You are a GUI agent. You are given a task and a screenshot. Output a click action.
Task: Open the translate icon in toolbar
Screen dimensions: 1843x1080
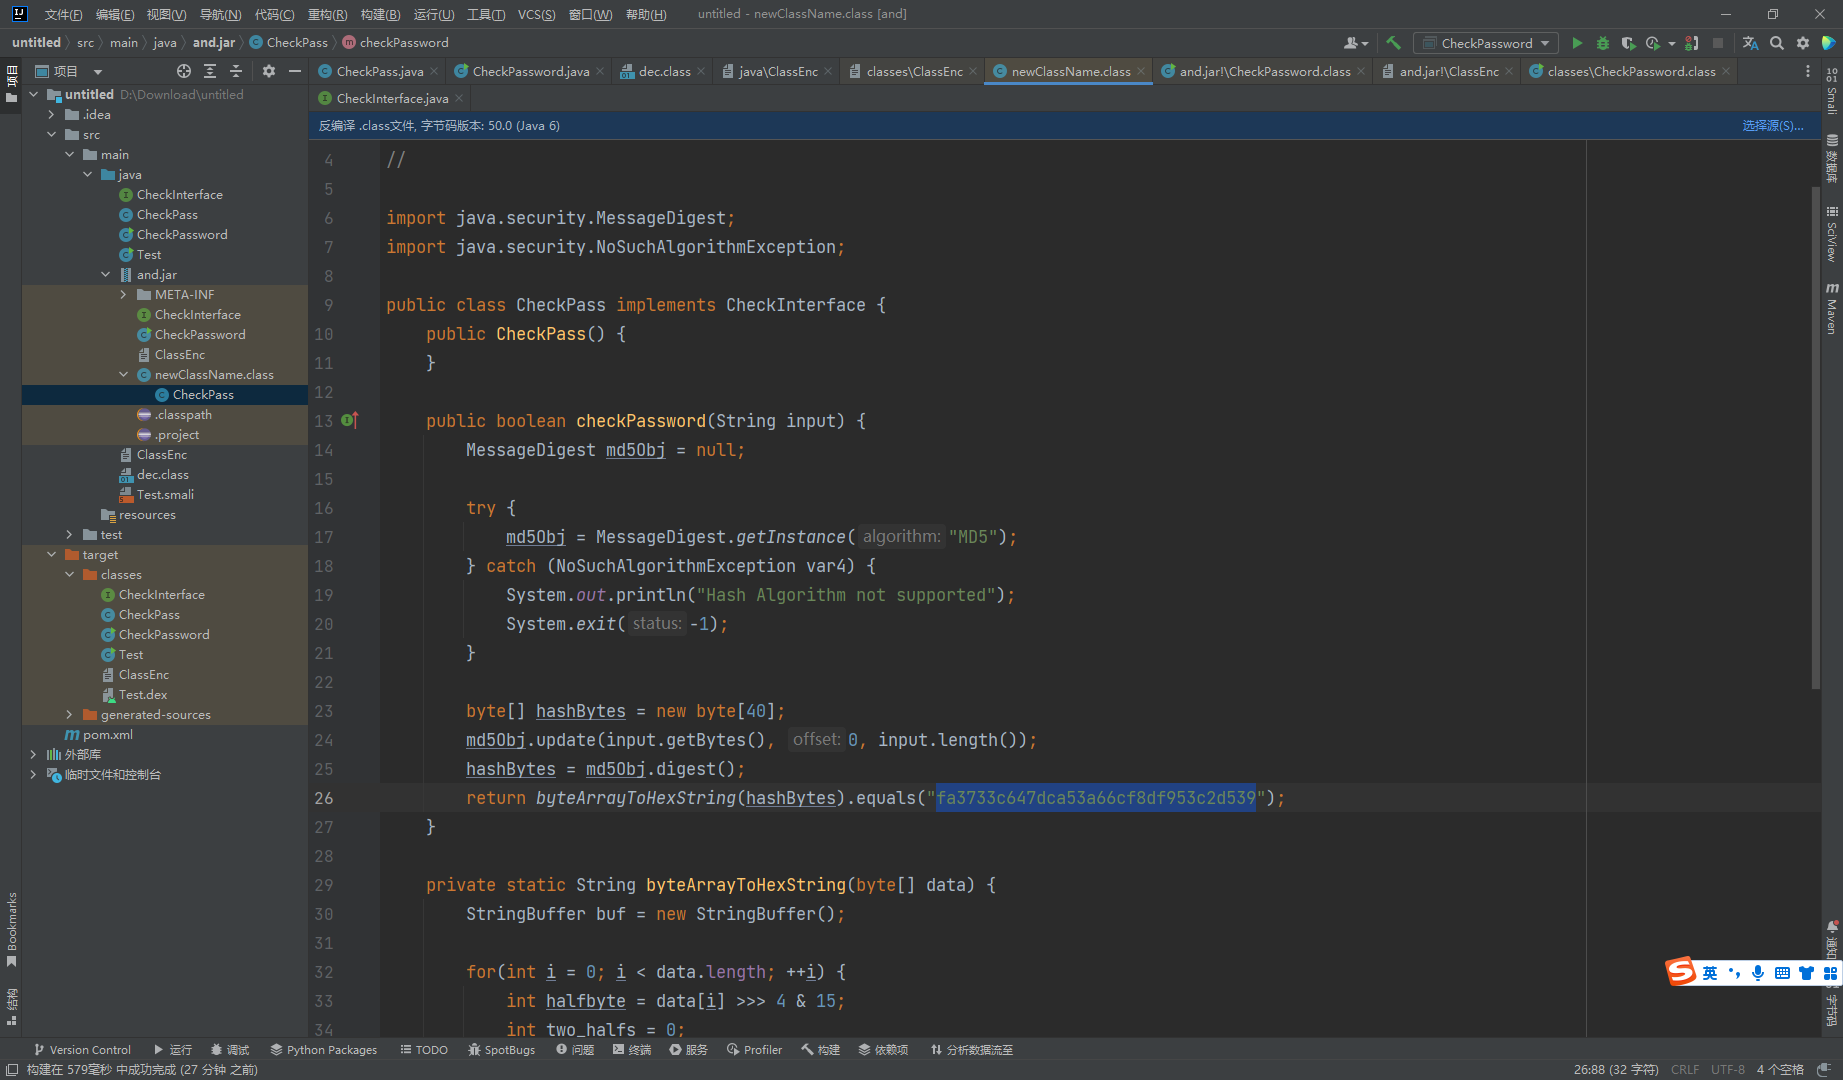point(1750,43)
